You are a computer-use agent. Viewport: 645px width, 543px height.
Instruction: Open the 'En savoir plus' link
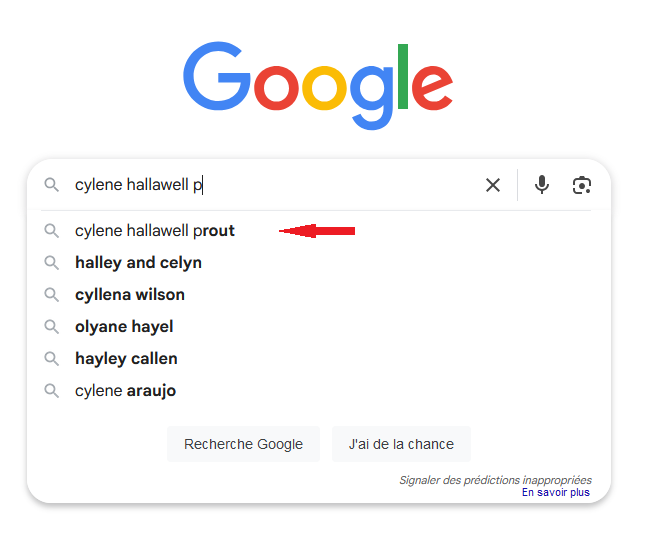click(556, 492)
